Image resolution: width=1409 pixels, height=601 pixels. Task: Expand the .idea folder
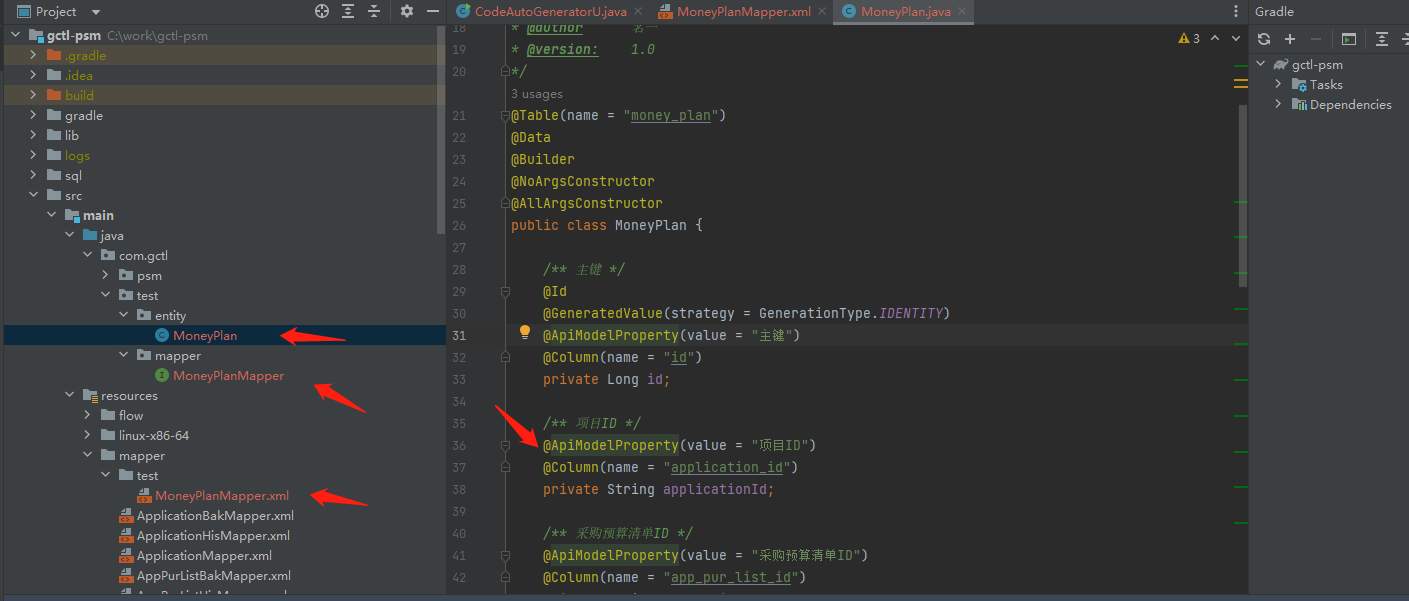[34, 76]
